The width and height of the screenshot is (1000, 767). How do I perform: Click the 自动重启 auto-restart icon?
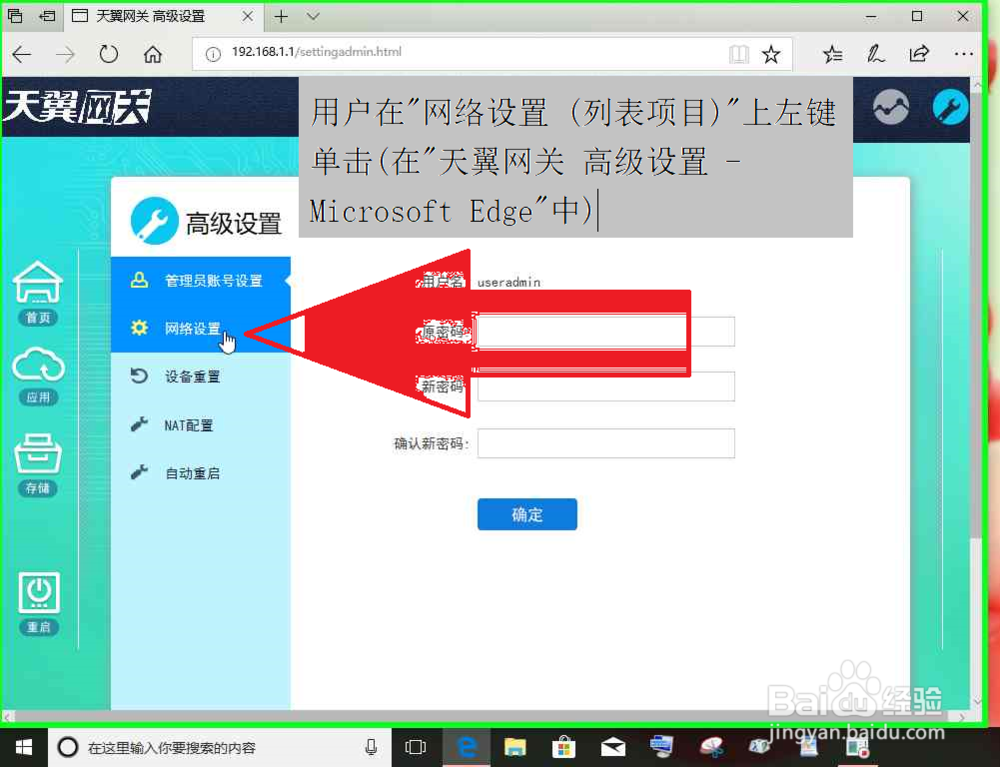140,472
